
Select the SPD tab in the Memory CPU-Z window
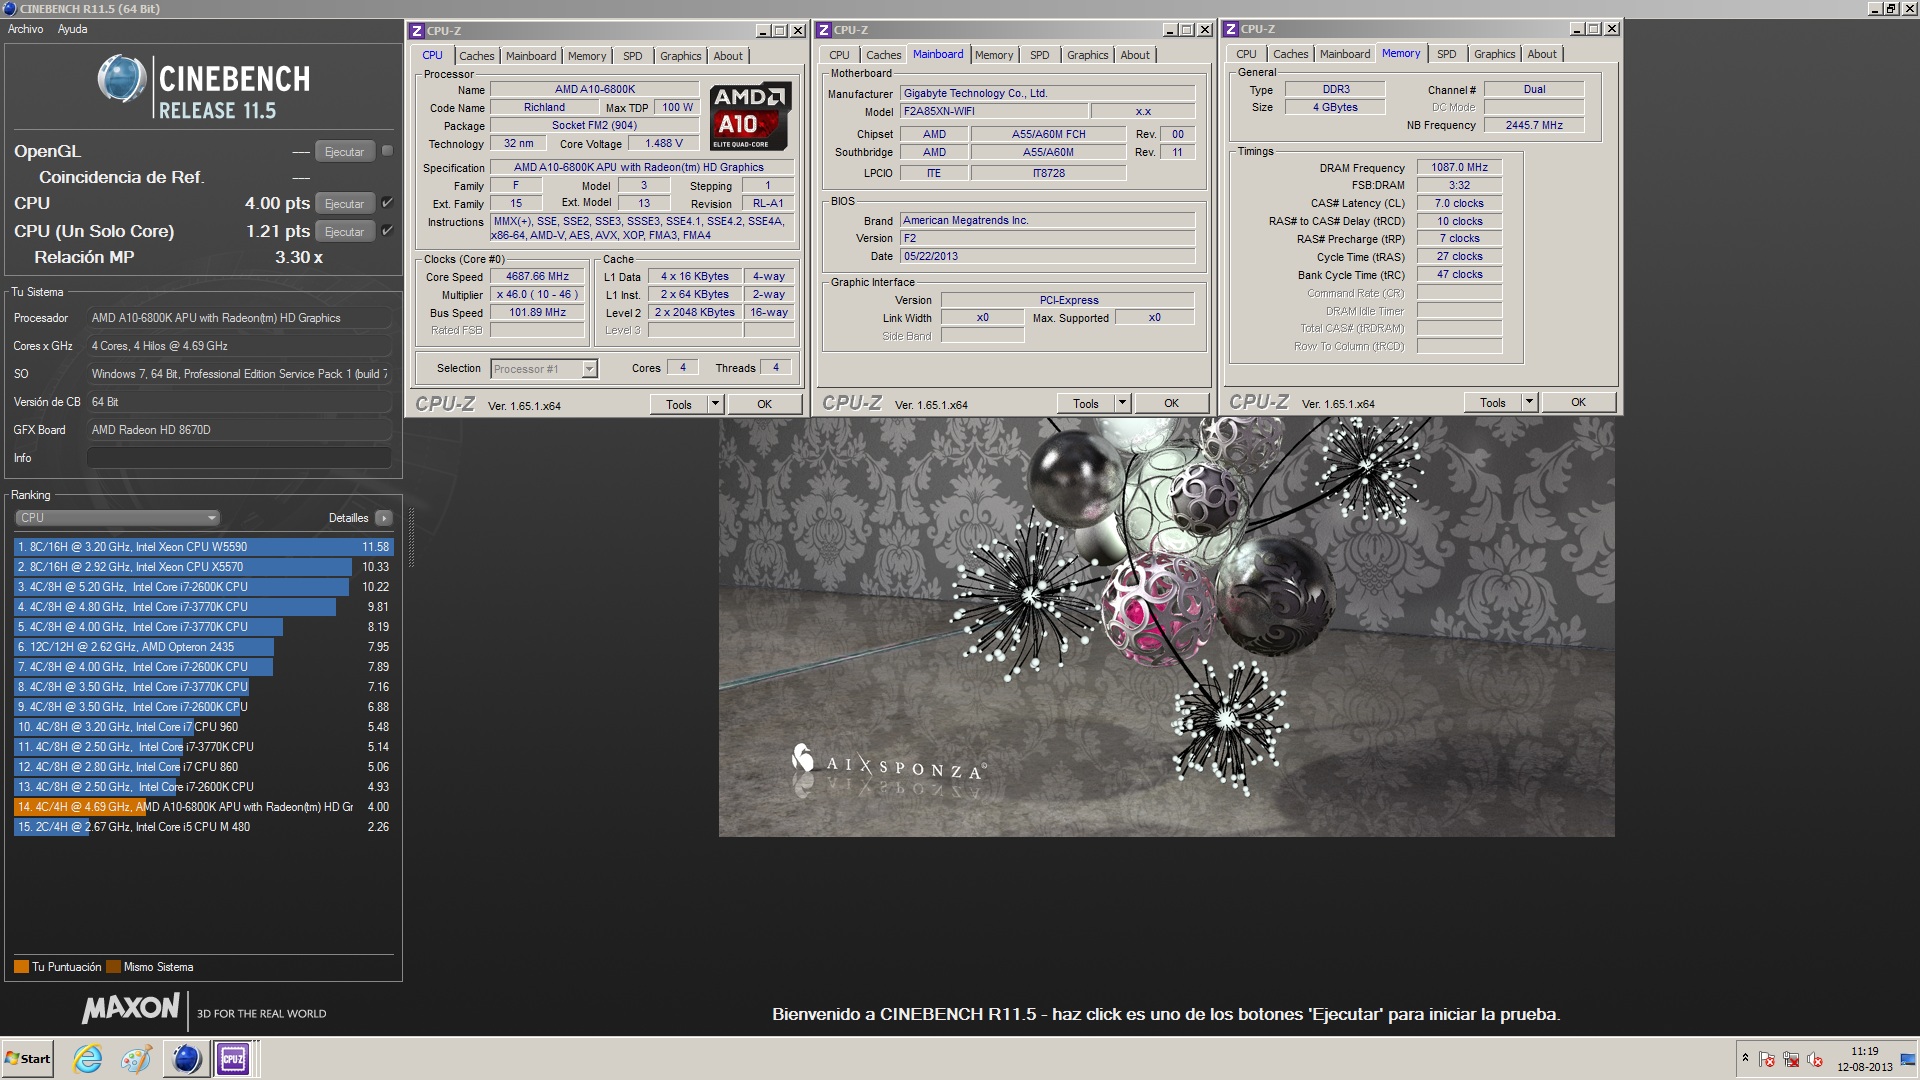[1446, 54]
